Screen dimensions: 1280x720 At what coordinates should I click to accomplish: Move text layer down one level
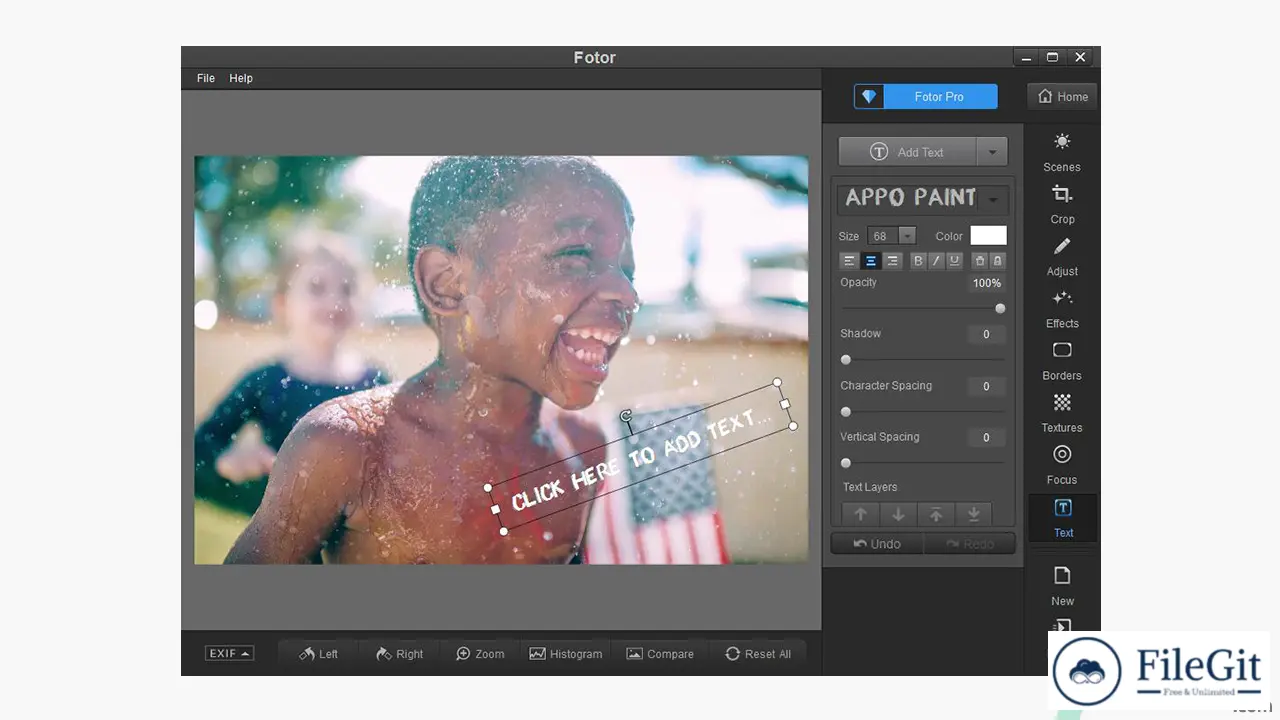click(x=898, y=514)
